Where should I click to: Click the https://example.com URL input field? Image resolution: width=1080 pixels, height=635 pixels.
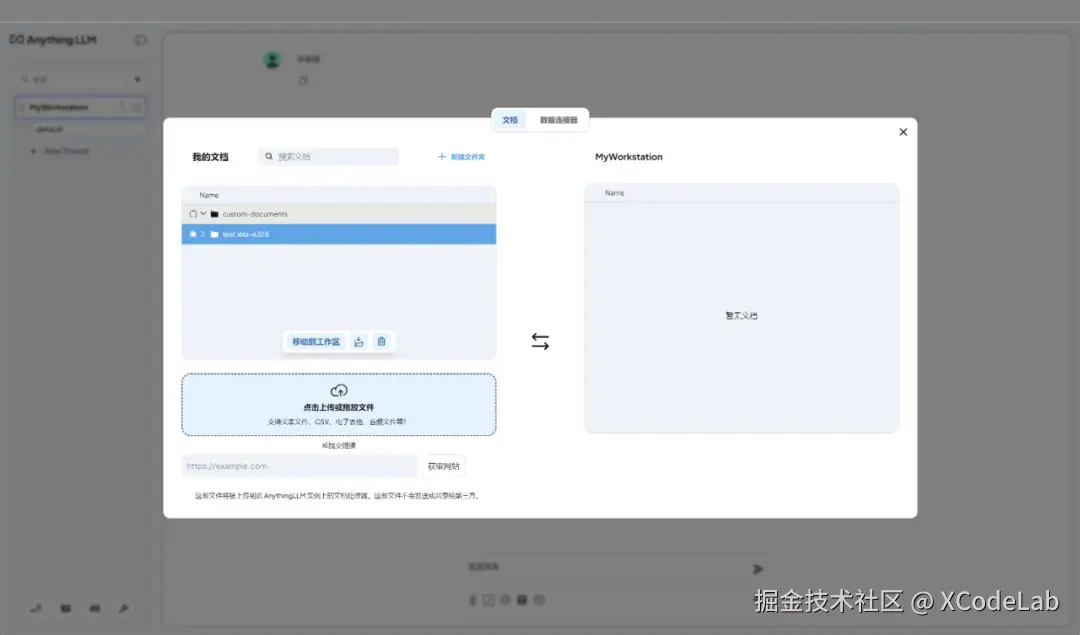coord(298,465)
